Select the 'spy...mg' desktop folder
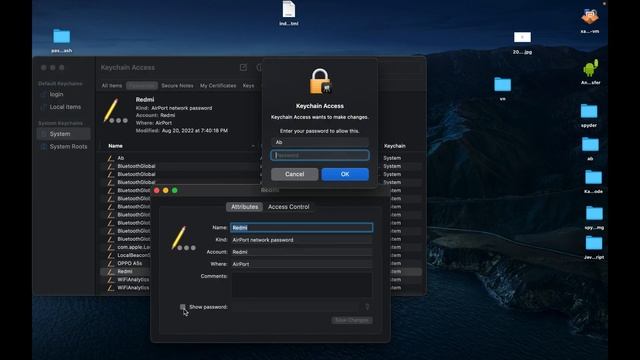The height and width of the screenshot is (360, 640). point(594,213)
